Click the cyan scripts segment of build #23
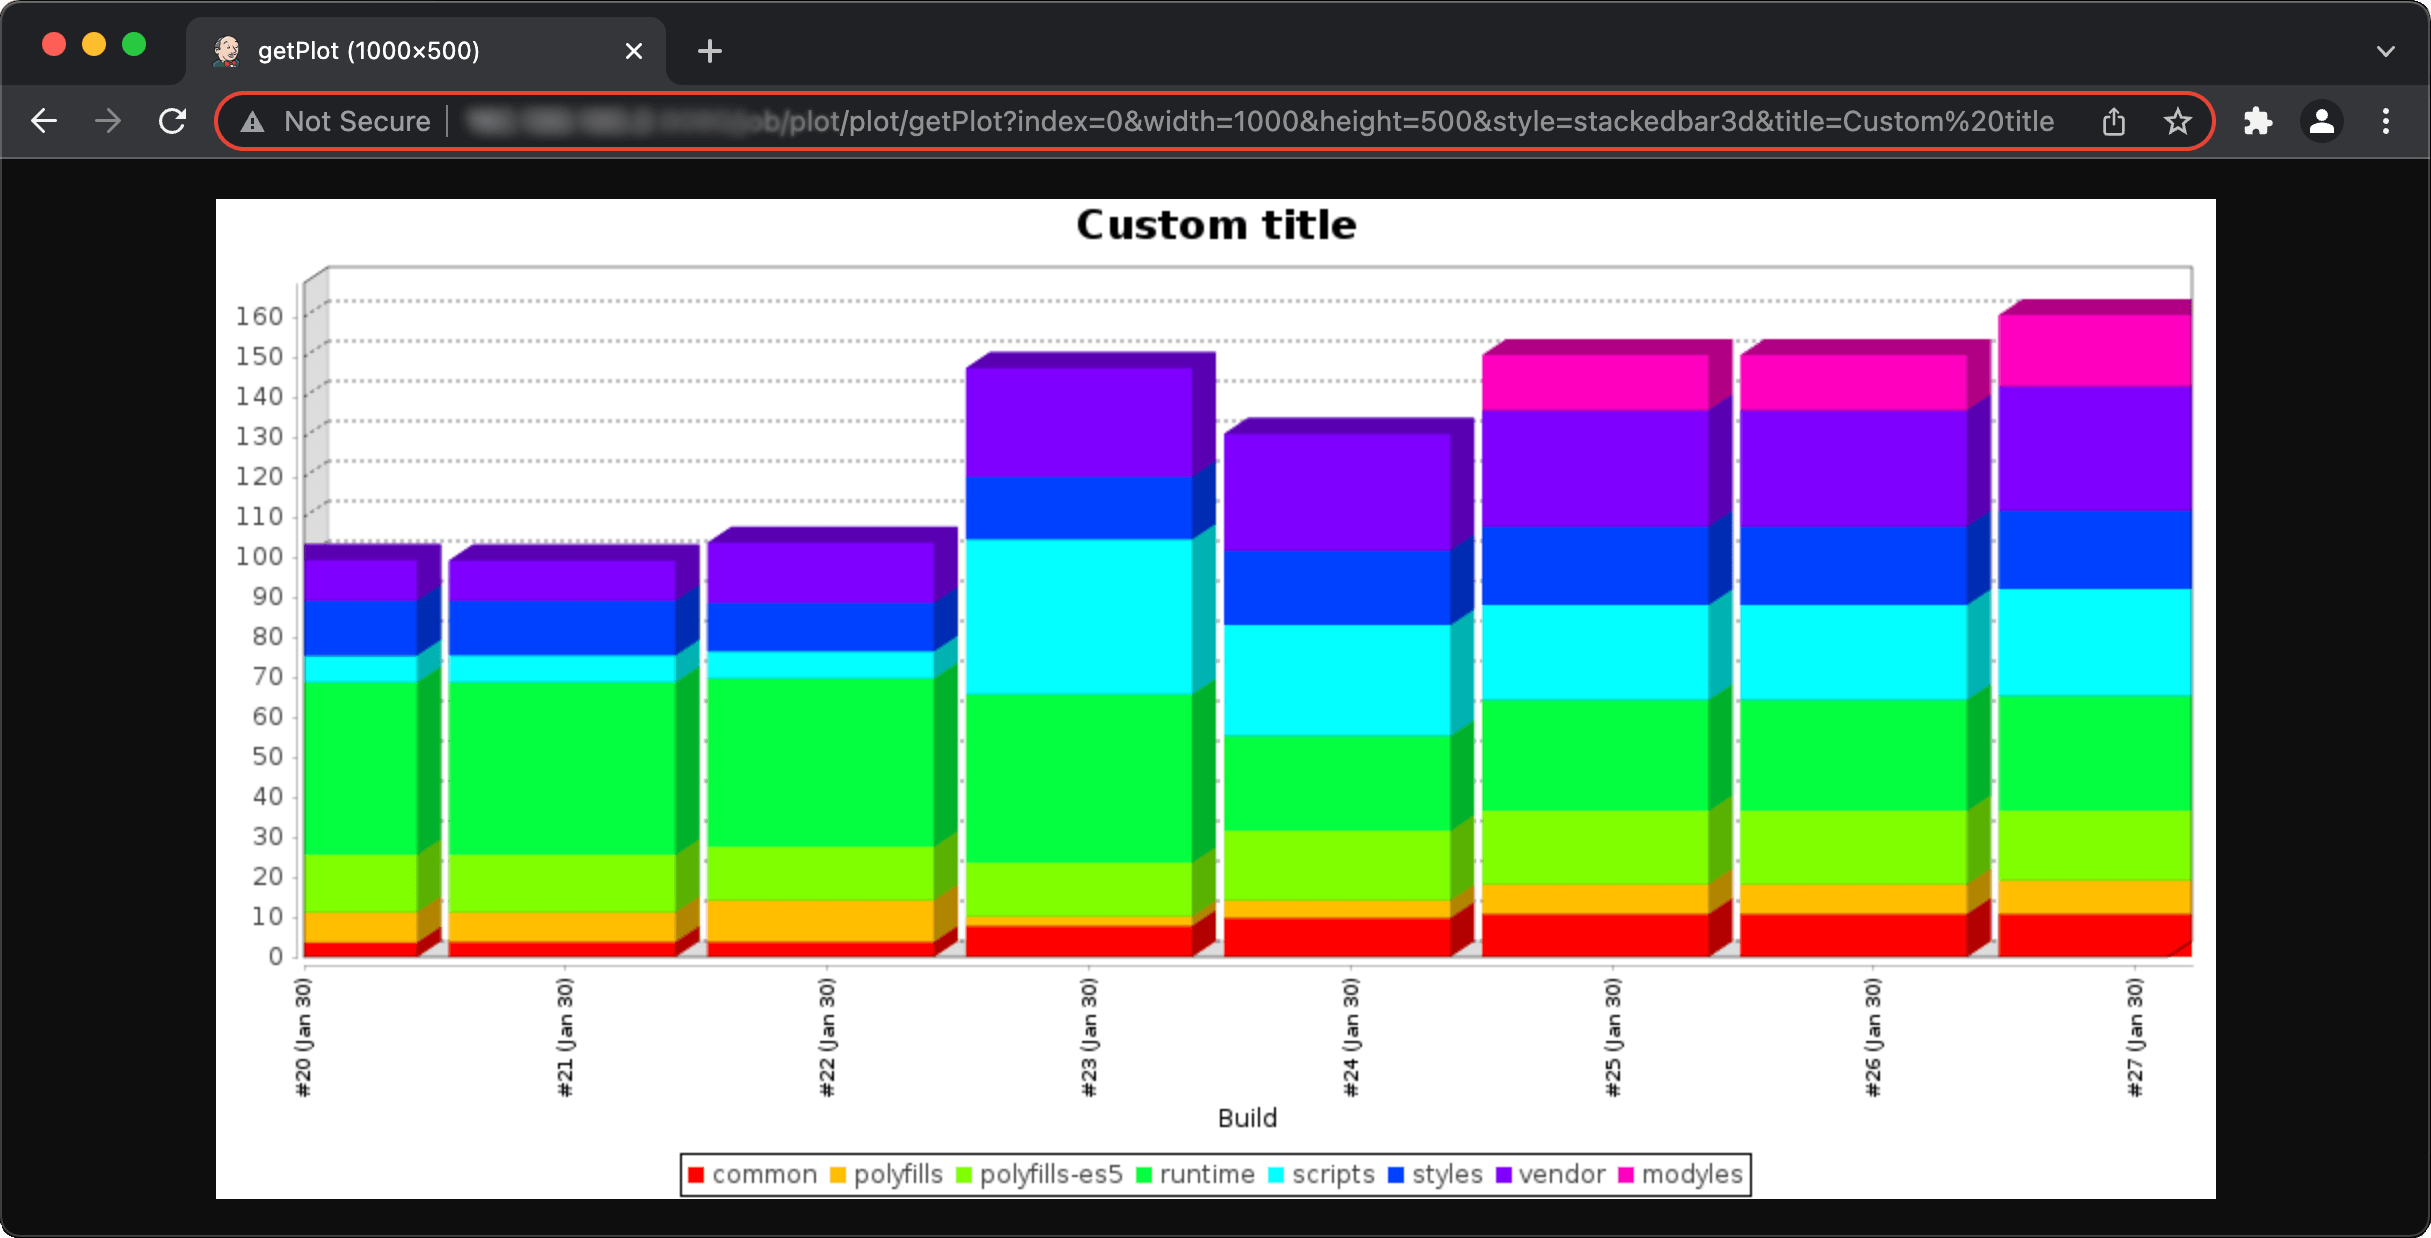 coord(1079,616)
